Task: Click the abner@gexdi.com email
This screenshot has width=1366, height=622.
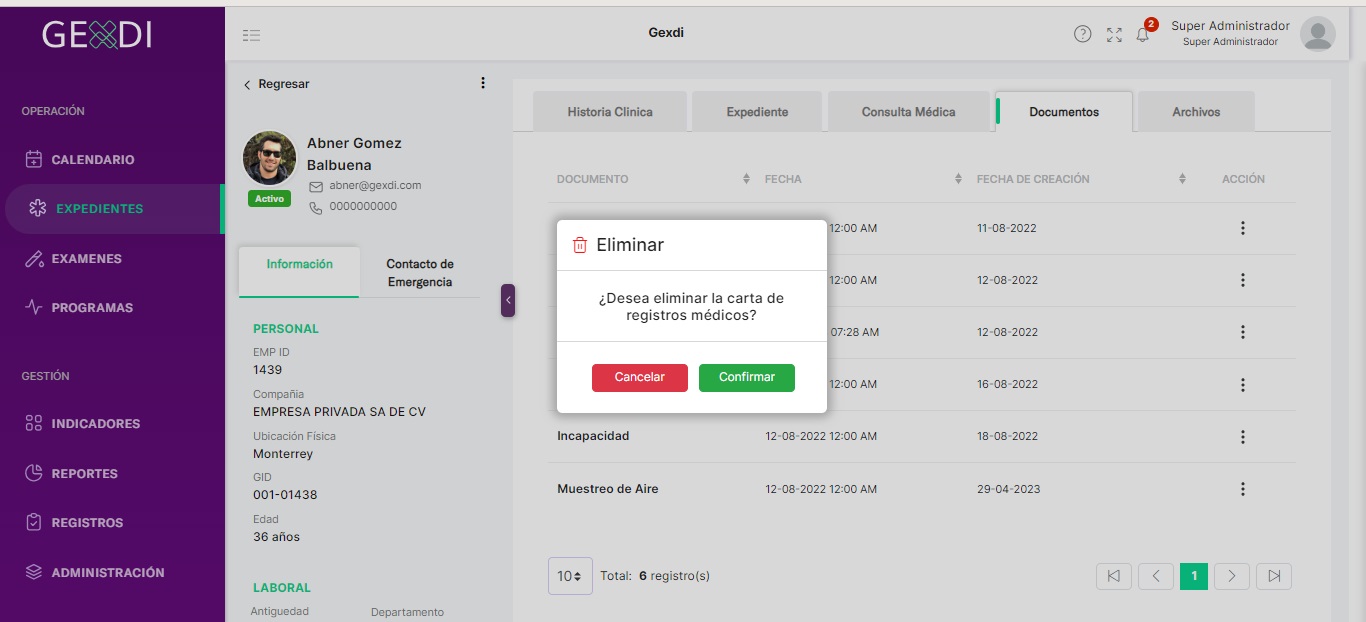Action: click(x=375, y=185)
